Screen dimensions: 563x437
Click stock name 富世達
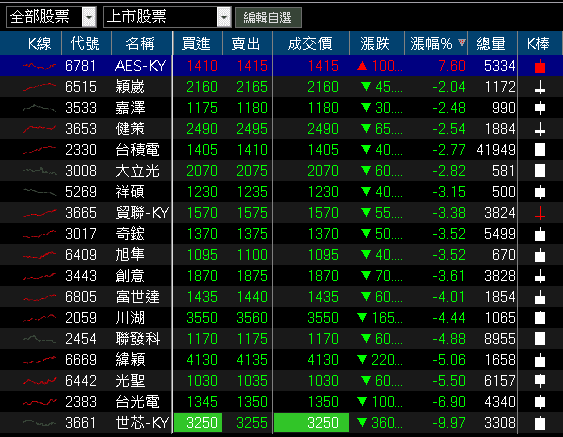tap(138, 297)
